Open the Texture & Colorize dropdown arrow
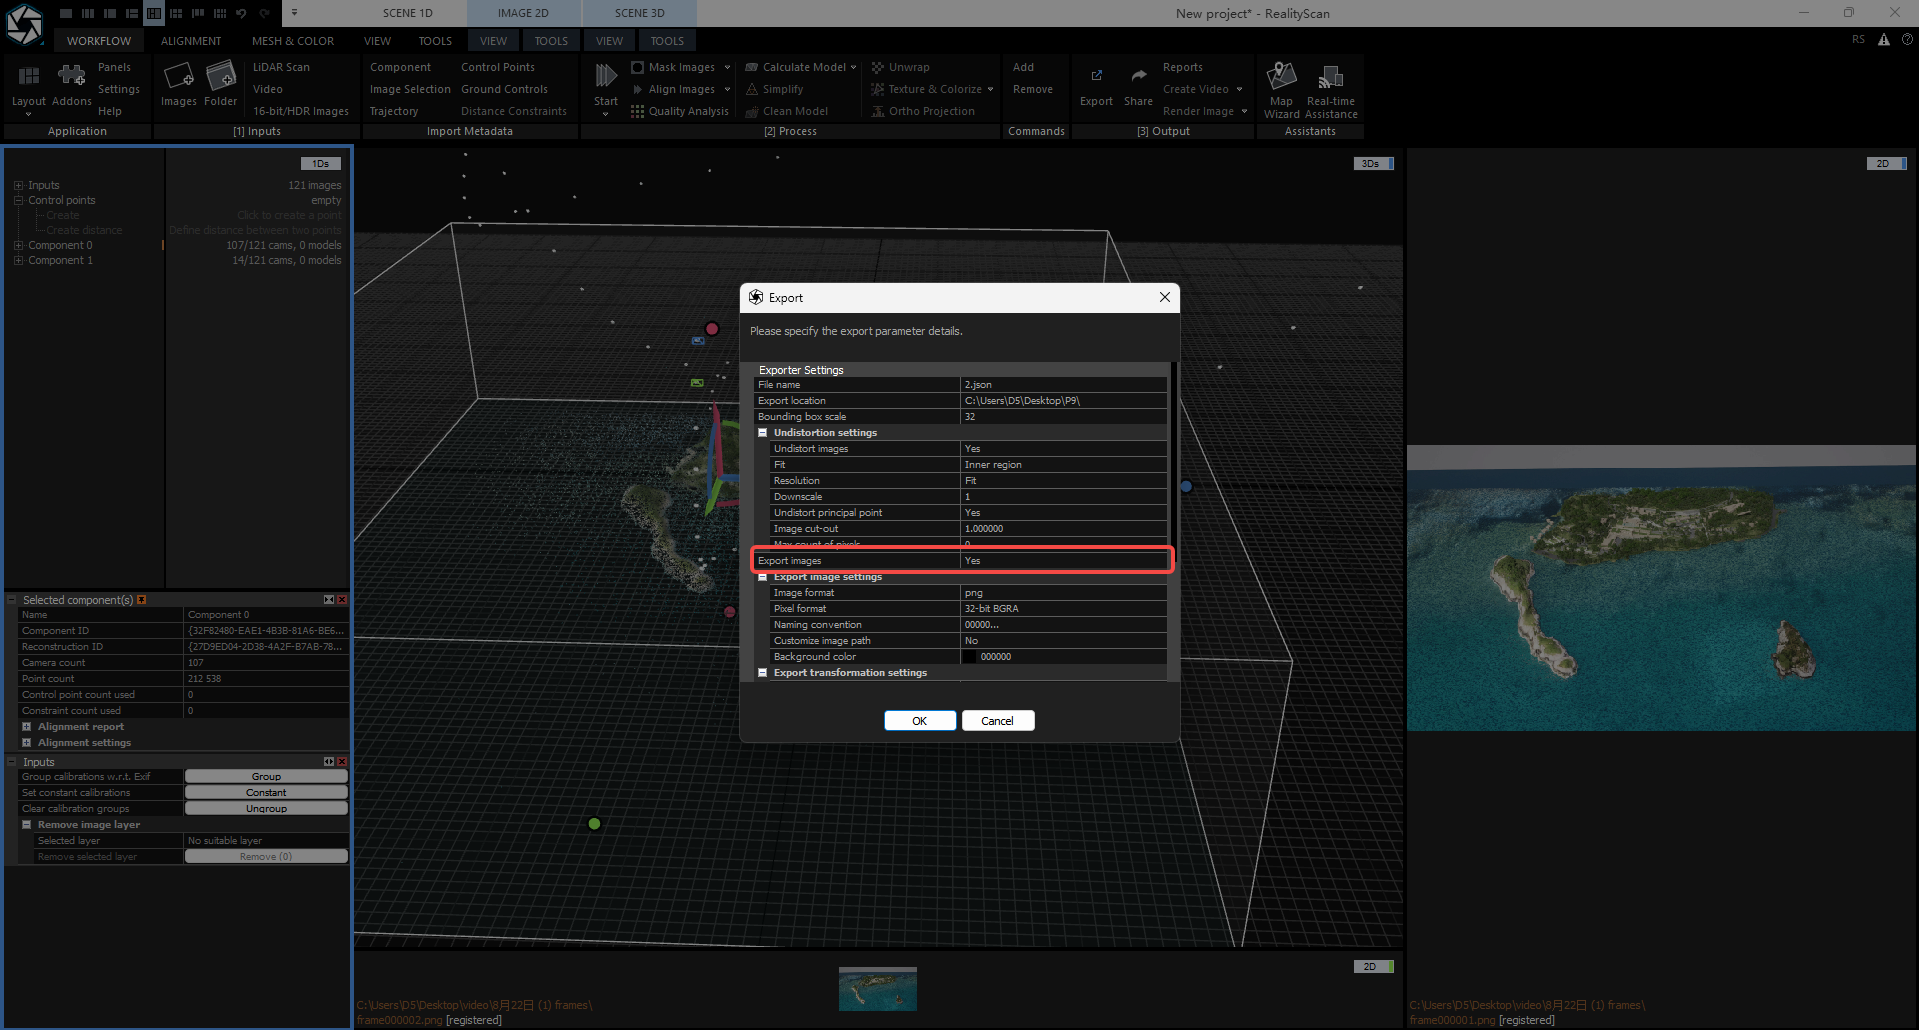This screenshot has width=1919, height=1030. point(991,89)
